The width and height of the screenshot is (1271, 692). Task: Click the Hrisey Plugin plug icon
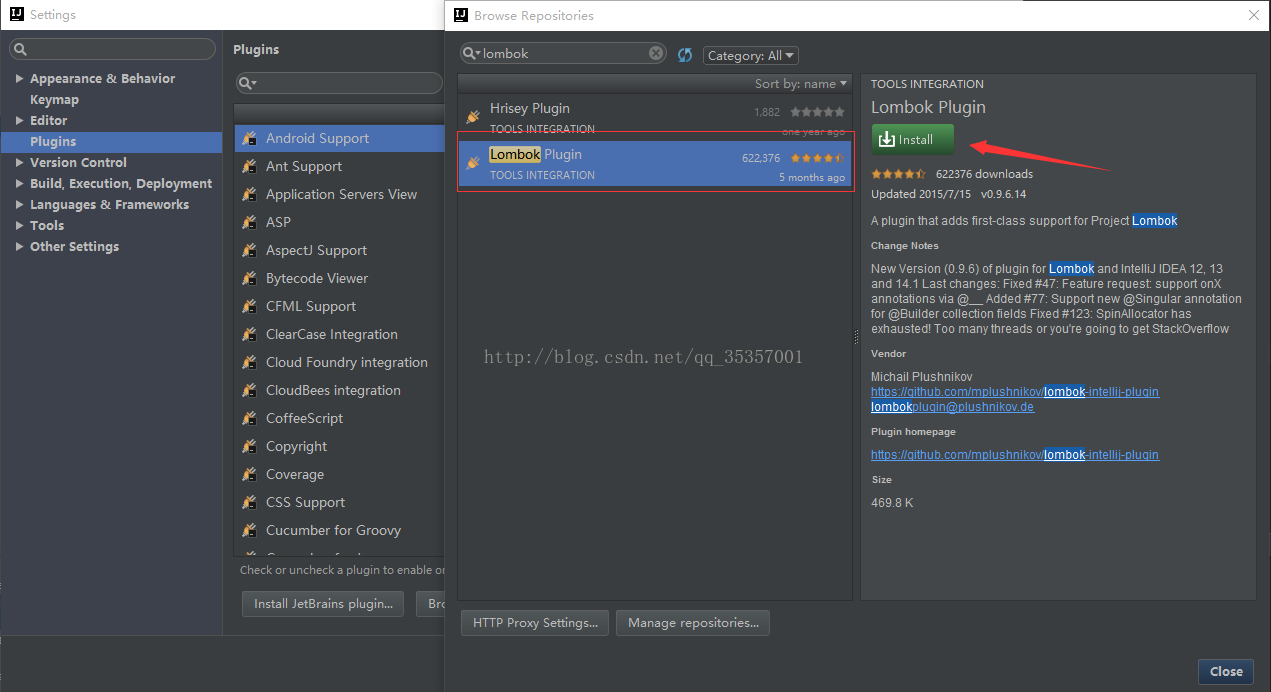(474, 117)
